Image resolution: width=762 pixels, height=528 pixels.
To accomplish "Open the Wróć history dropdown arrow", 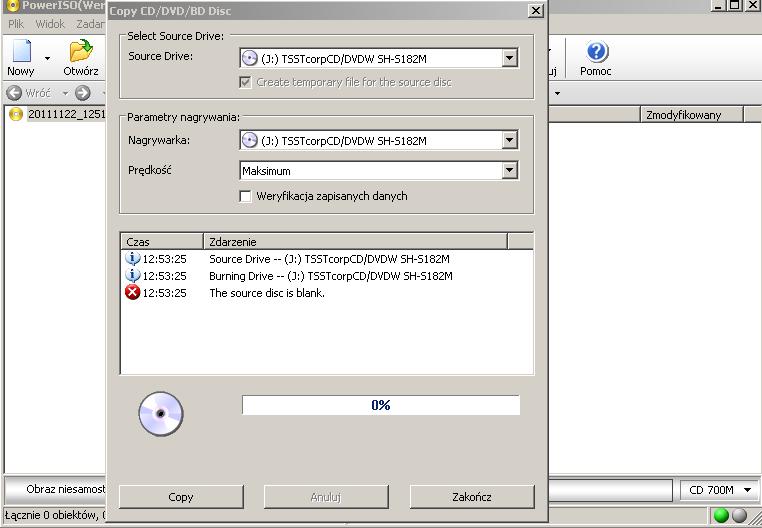I will click(x=65, y=93).
